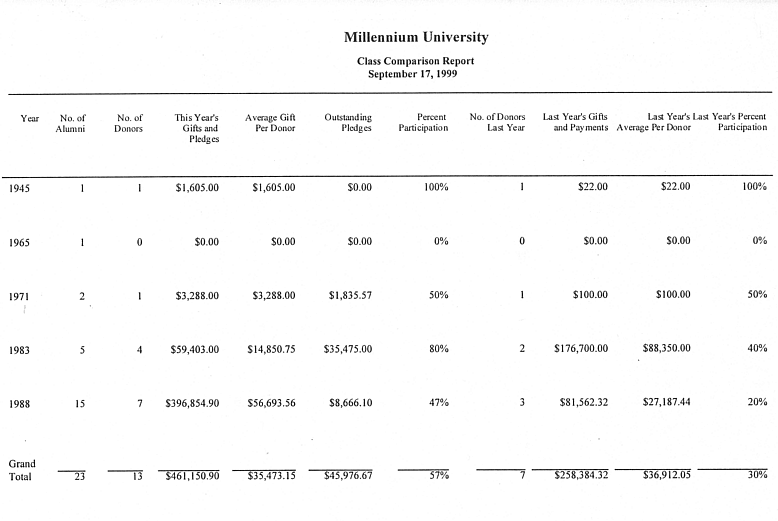Select the Grand Total row label
This screenshot has width=778, height=521.
(22, 470)
